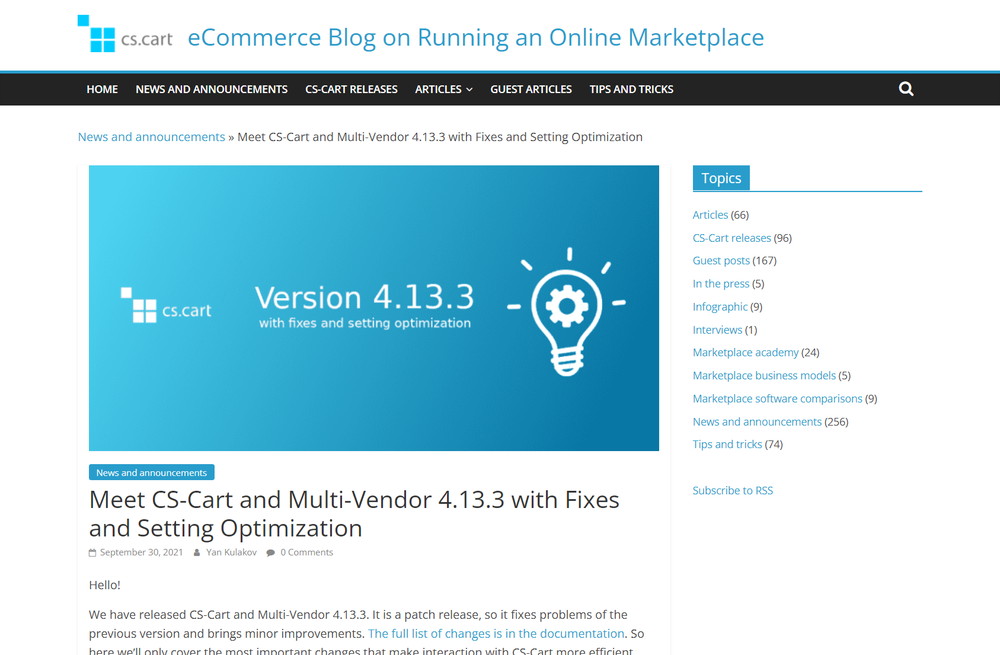Open the ARTICLES menu item

(x=438, y=89)
